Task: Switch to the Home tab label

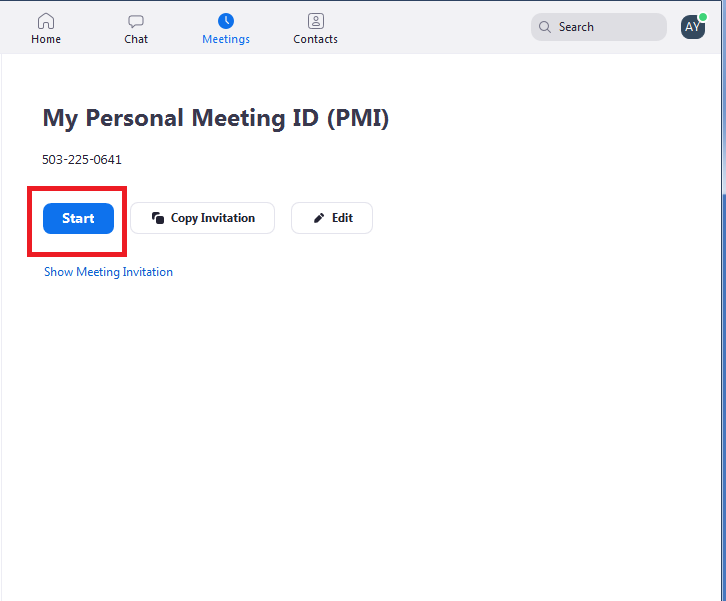Action: click(46, 39)
